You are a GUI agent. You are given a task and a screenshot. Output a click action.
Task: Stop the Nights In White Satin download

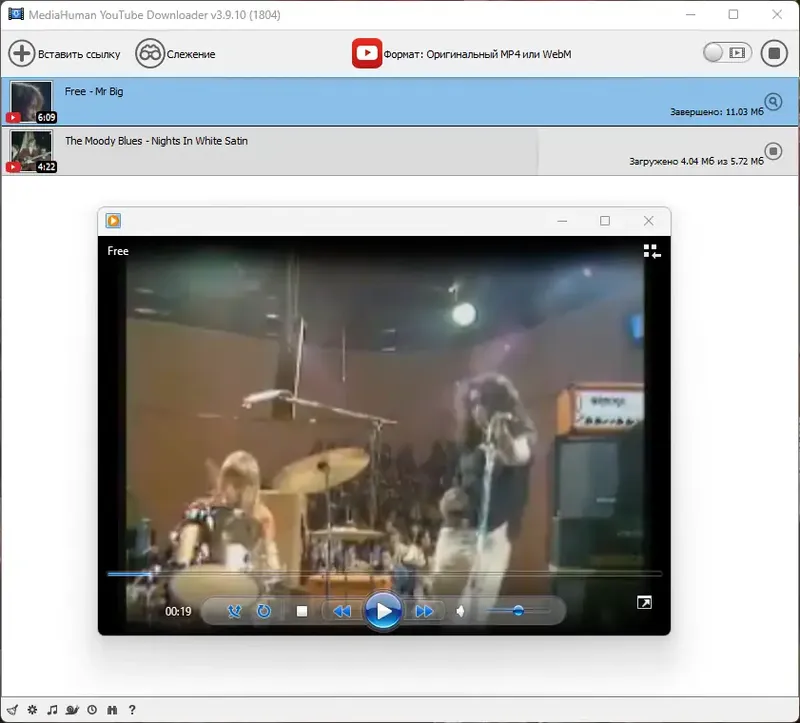pos(773,151)
